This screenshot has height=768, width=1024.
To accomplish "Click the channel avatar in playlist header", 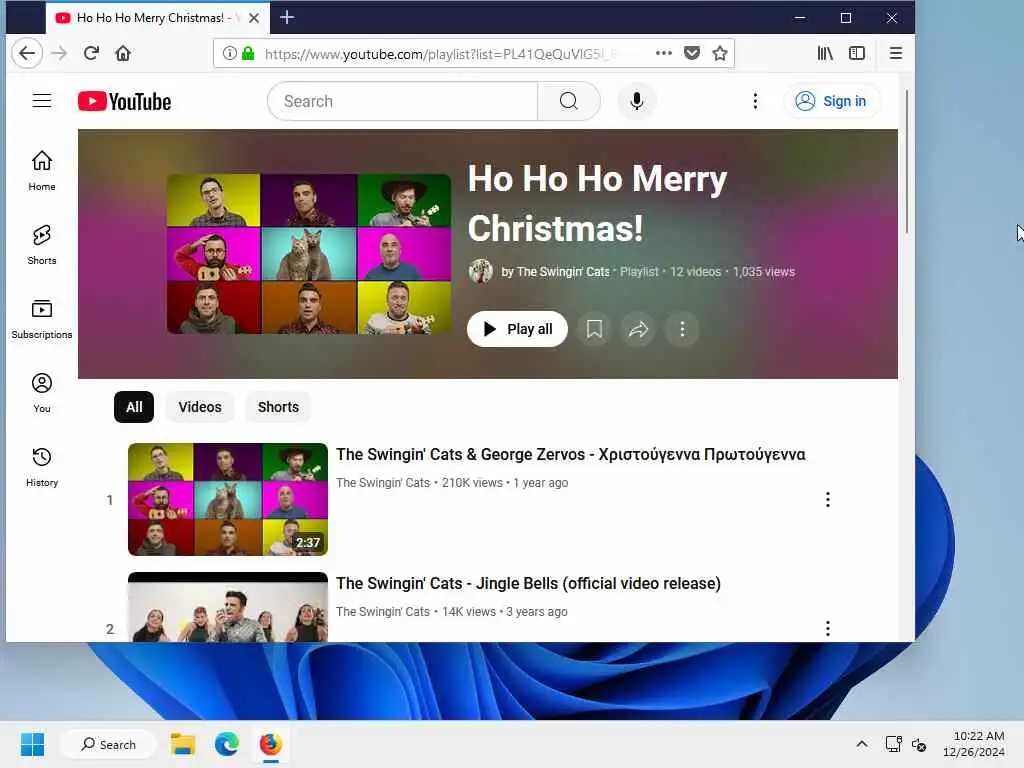I will pos(481,271).
